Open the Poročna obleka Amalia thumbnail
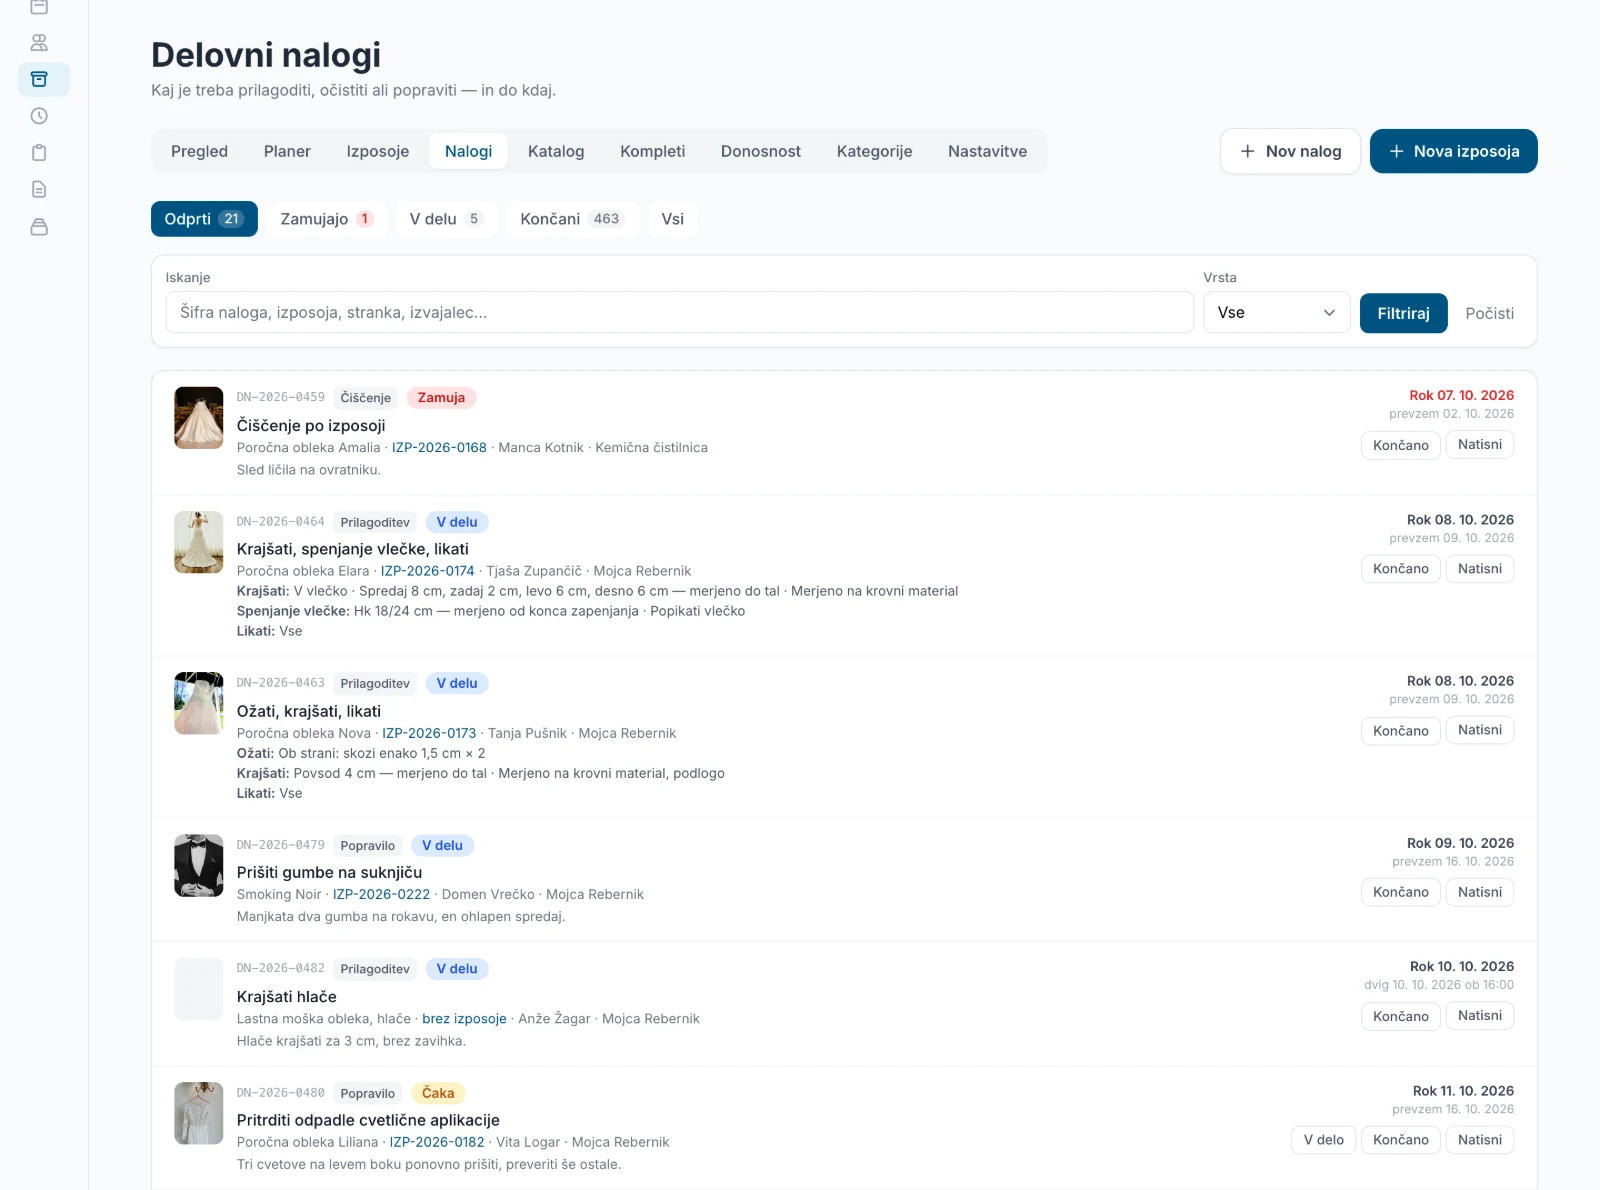 (199, 418)
